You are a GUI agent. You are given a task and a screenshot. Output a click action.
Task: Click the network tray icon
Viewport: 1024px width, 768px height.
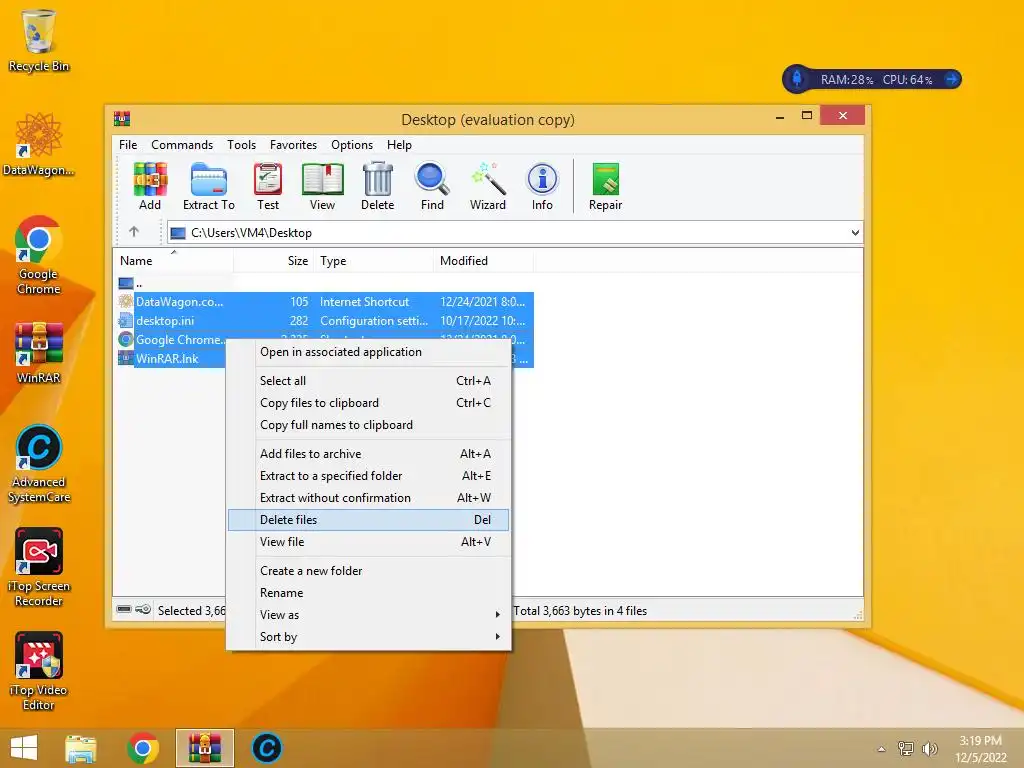(906, 749)
